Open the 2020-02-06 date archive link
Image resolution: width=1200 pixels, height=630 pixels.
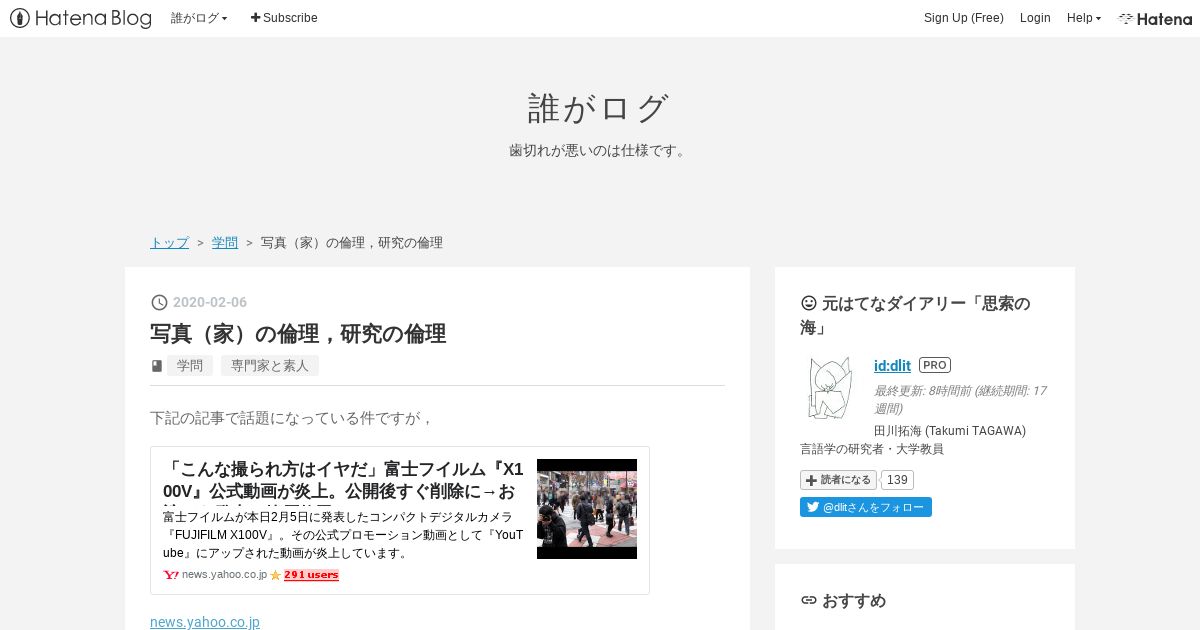coord(210,302)
